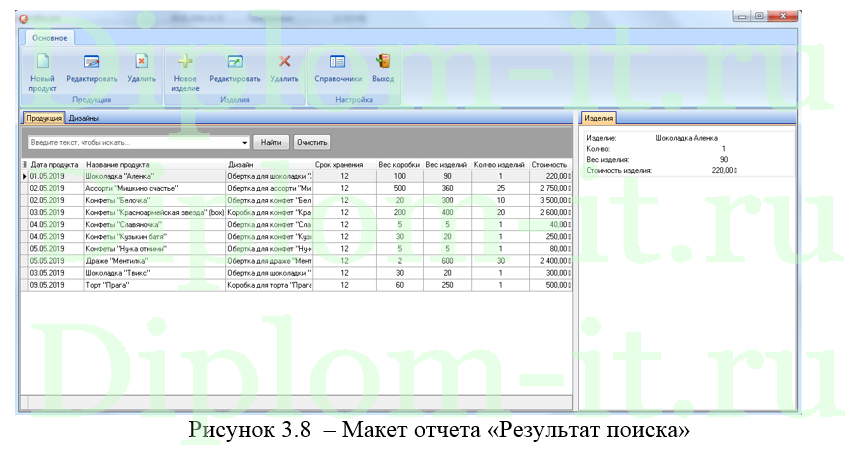Click the Шоколадка Аленка value in Изделия panel
Screen dimensions: 852x456
coord(686,138)
